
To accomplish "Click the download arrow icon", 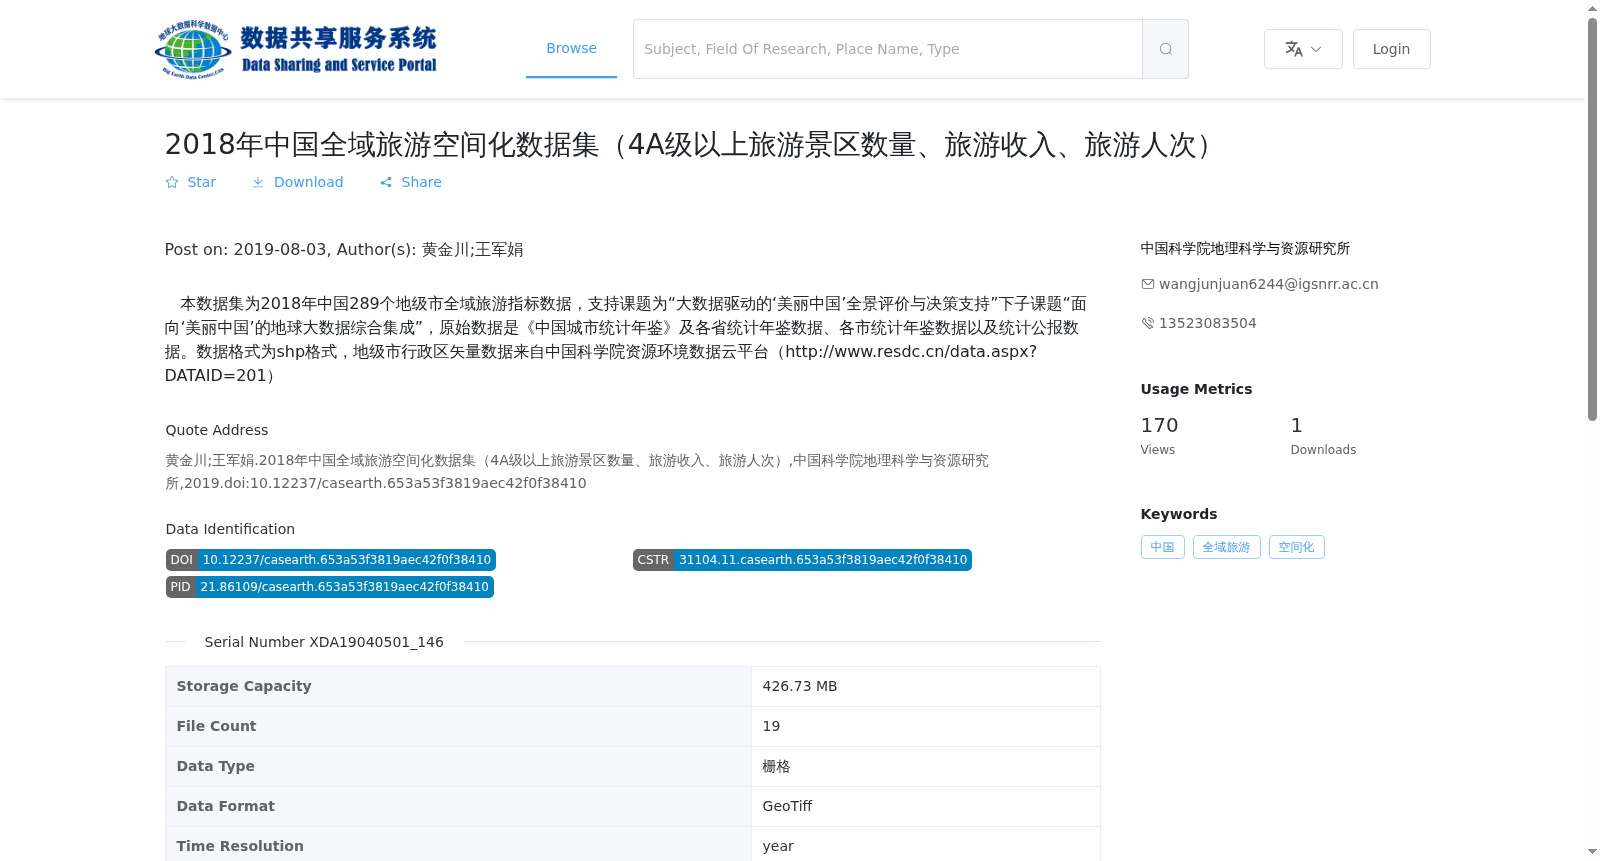I will 258,182.
